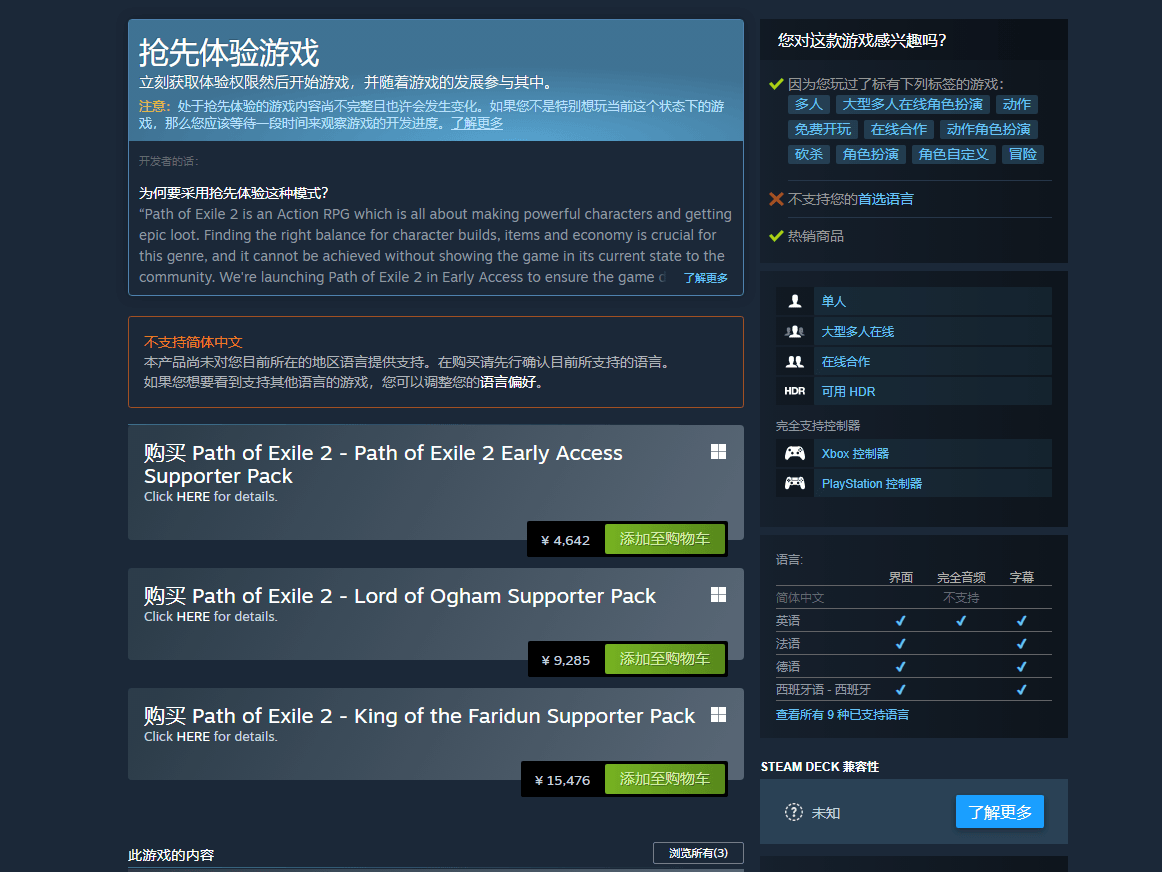The height and width of the screenshot is (872, 1162).
Task: Click 您对这款游戏感兴趣吗? heading
Action: 861,41
